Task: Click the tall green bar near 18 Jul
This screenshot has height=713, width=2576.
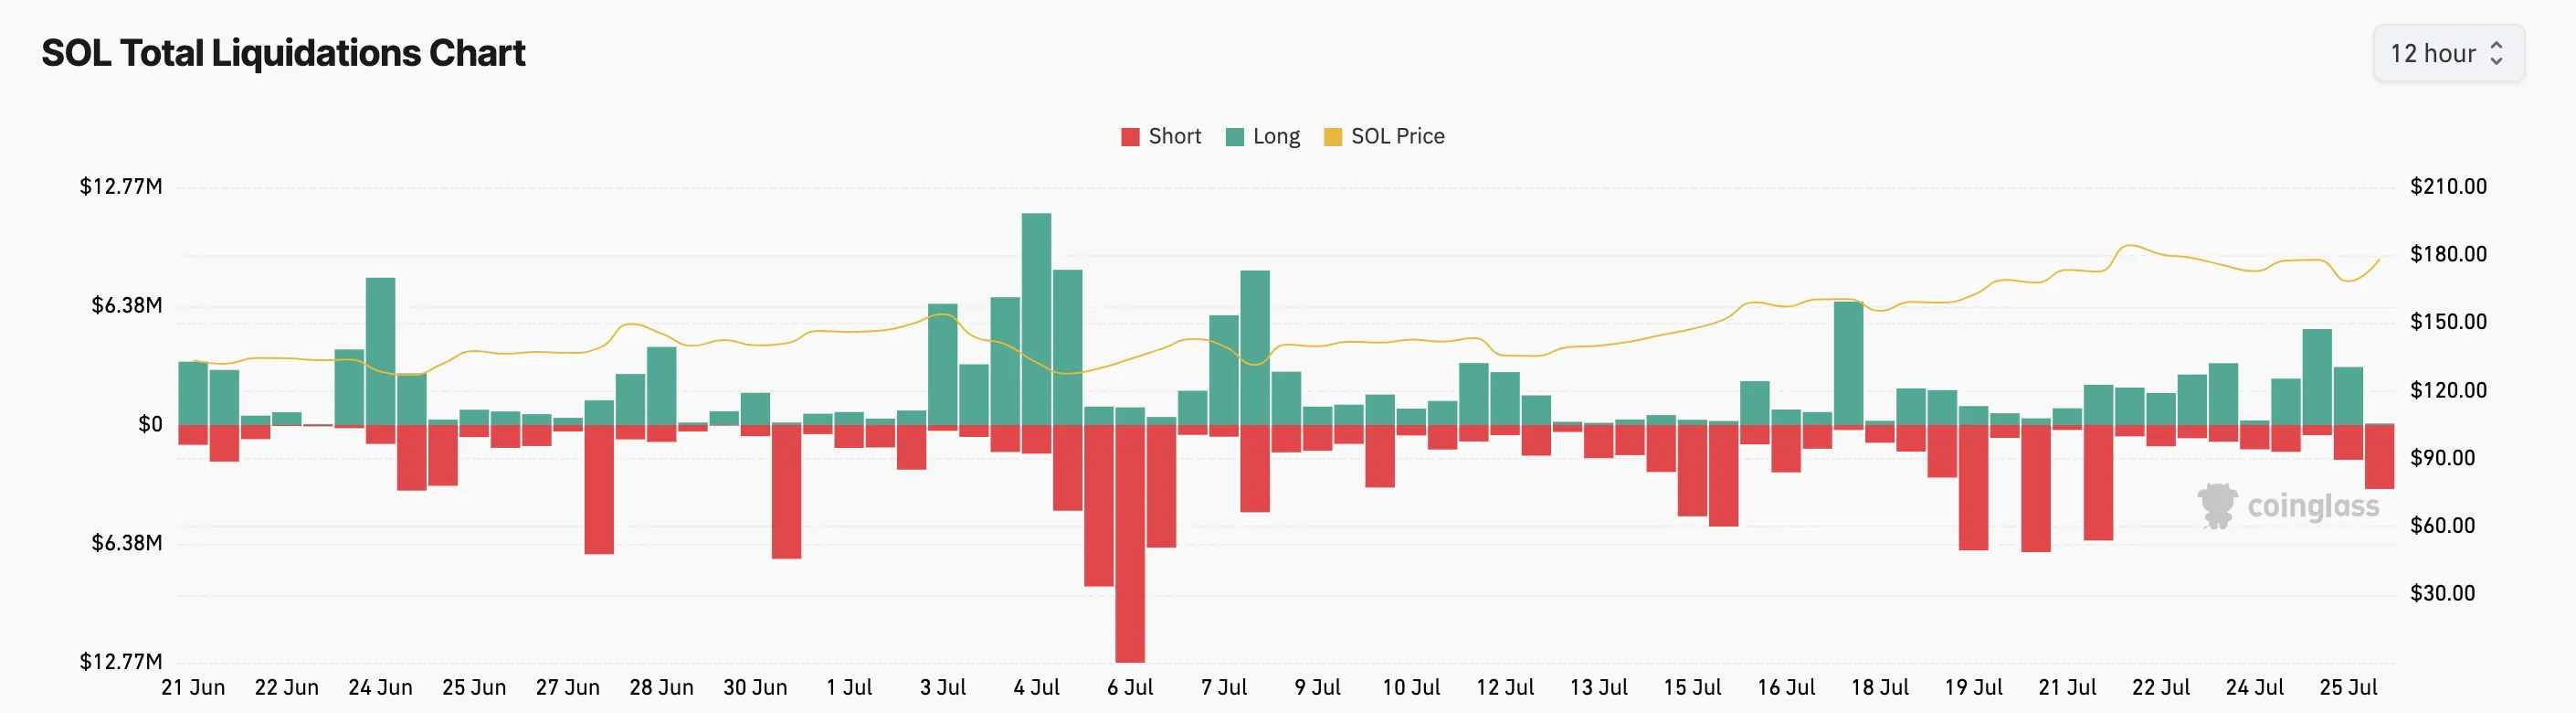Action: (x=1849, y=363)
